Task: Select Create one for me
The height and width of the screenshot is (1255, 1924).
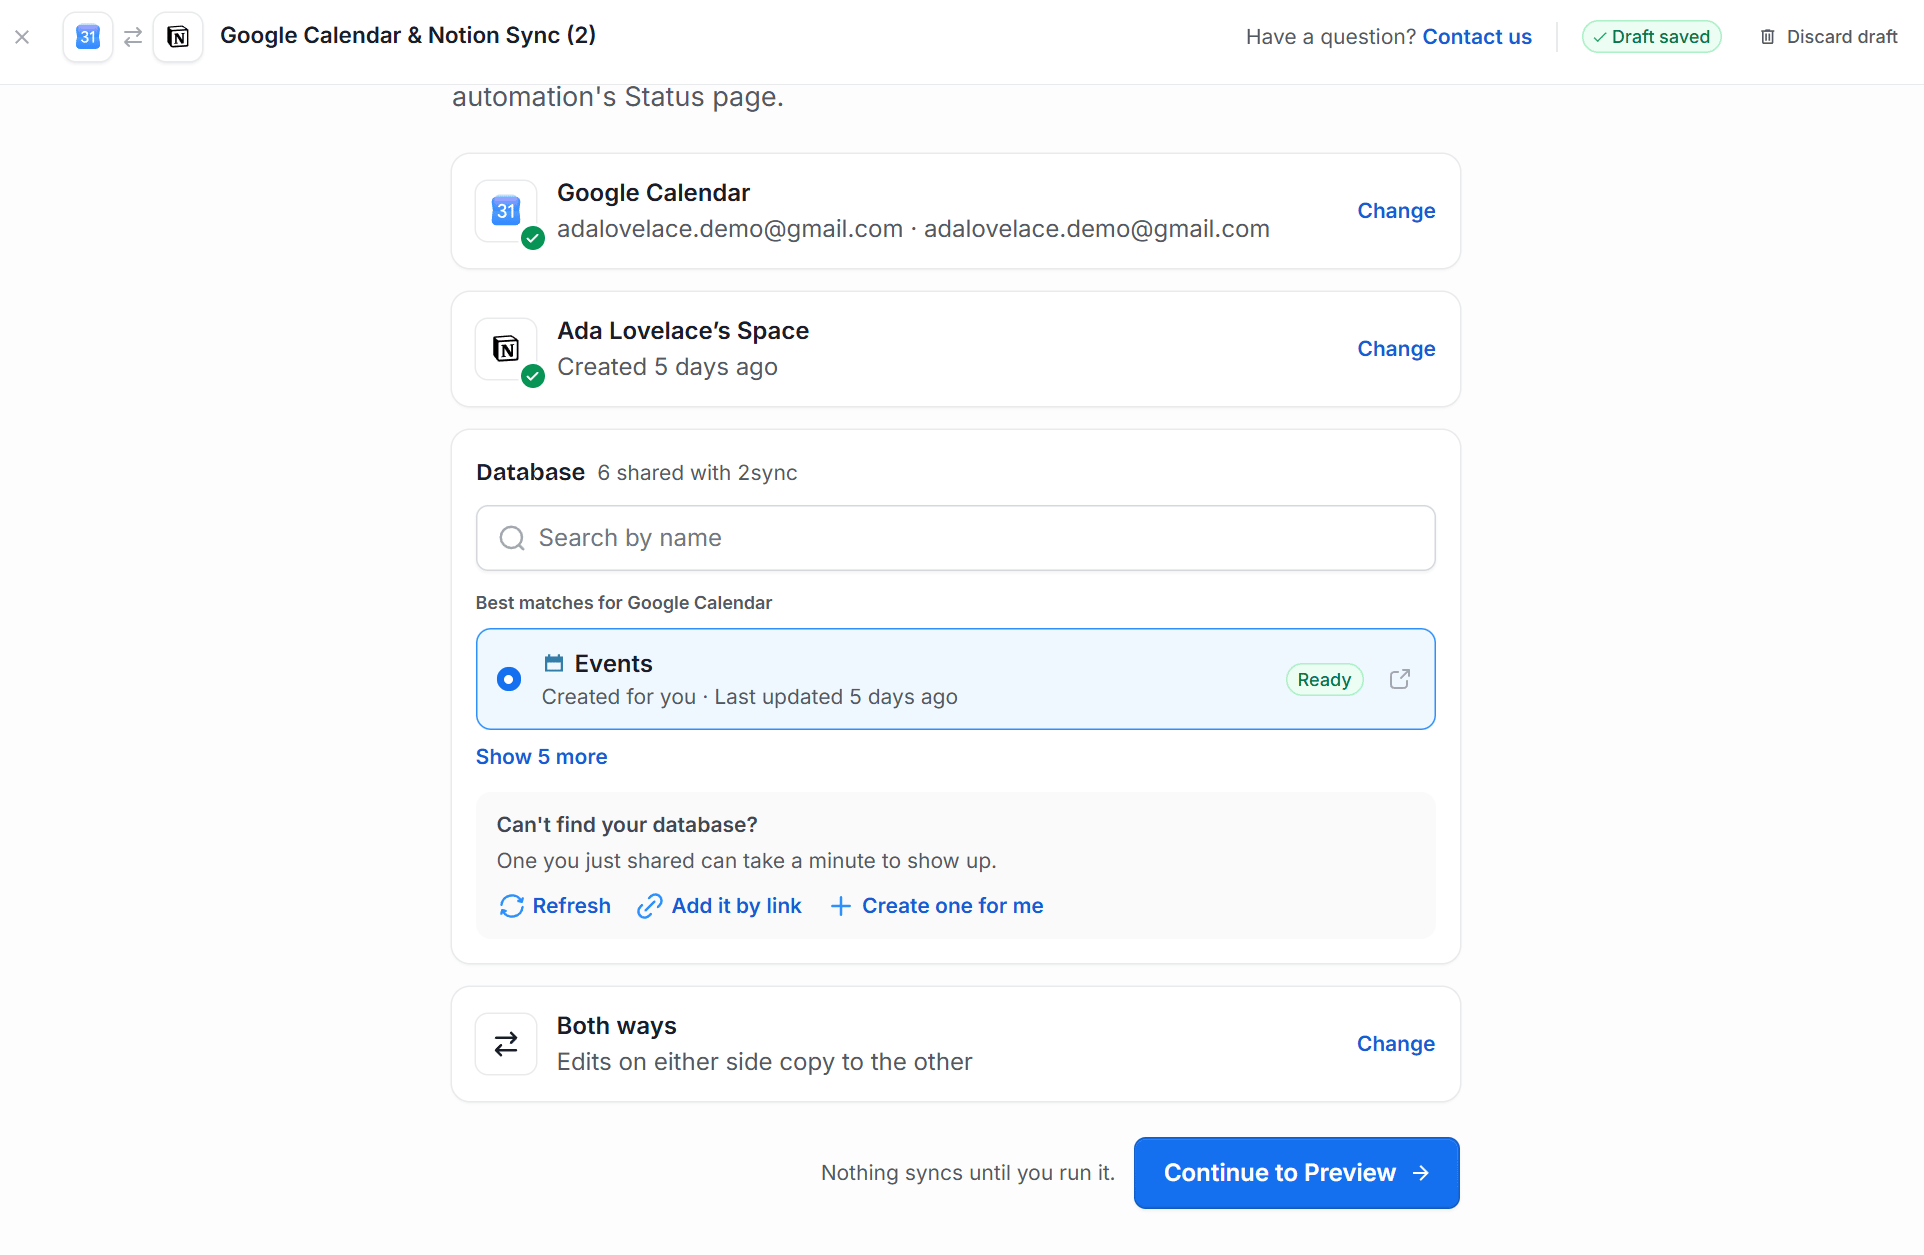Action: tap(937, 906)
